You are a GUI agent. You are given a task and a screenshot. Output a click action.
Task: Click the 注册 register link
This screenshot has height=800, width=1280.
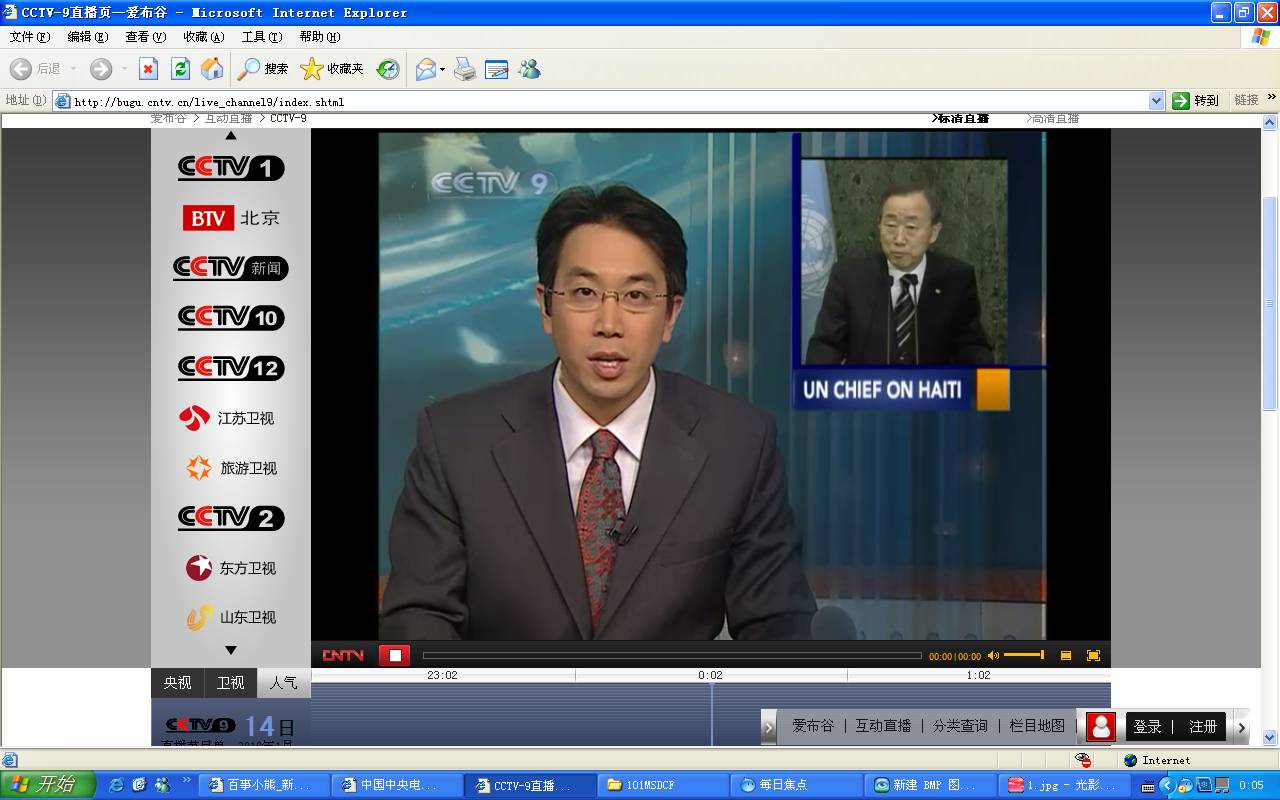[x=1203, y=727]
